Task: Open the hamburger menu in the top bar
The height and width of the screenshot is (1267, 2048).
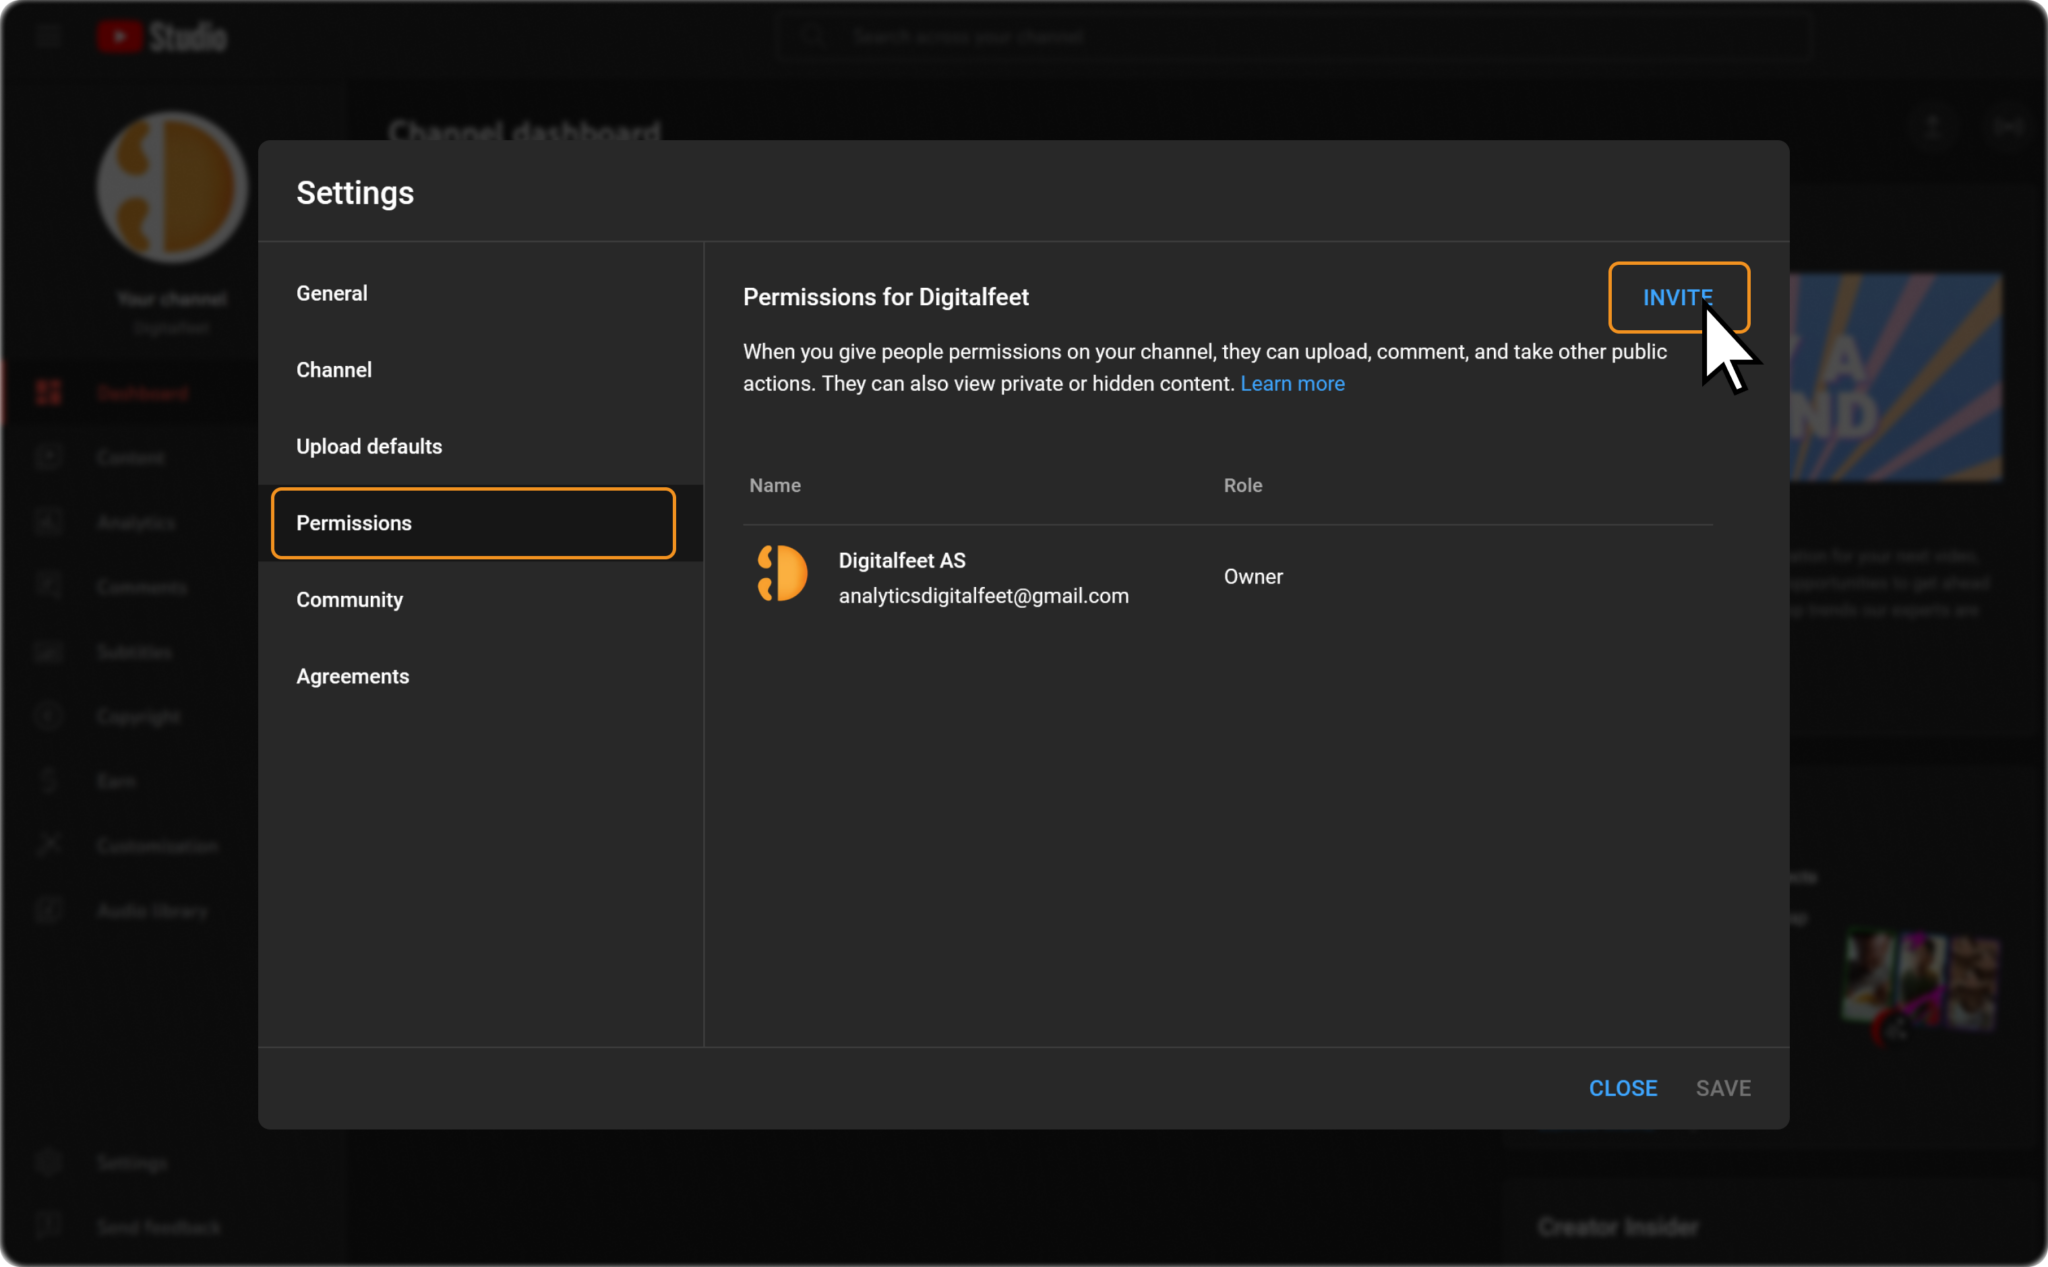Action: coord(48,35)
